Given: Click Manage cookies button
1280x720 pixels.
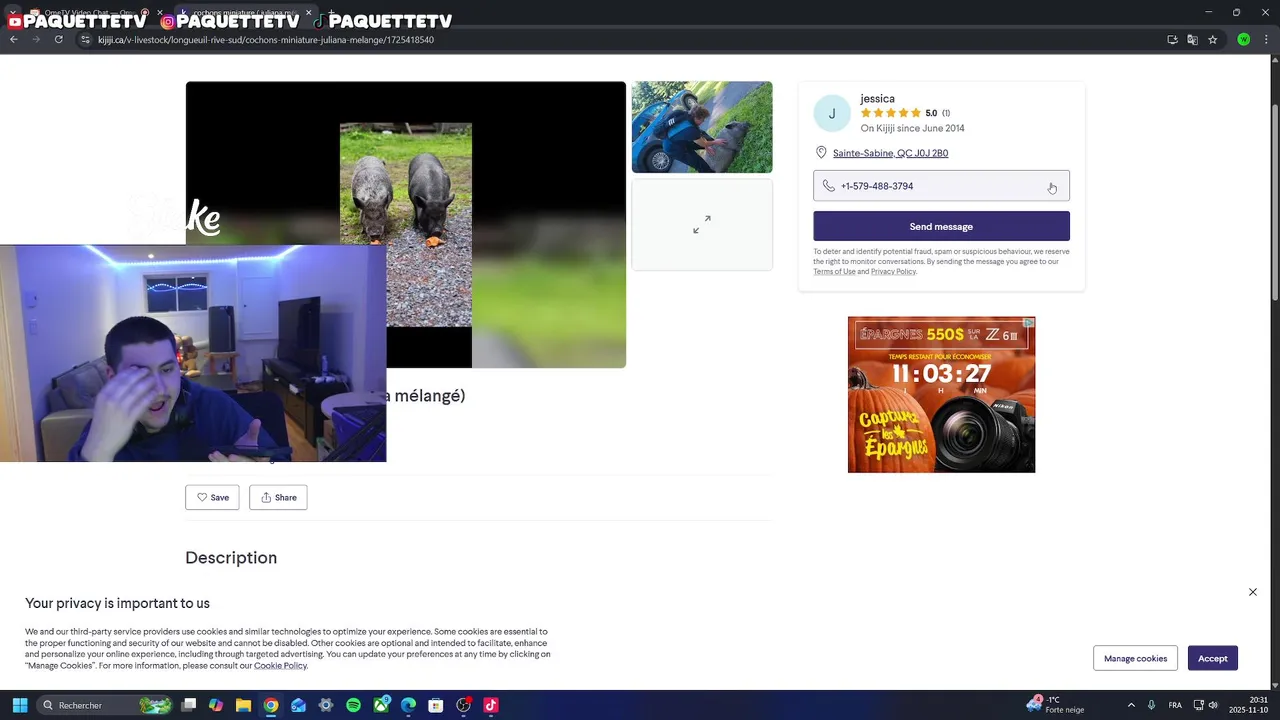Looking at the screenshot, I should pos(1135,658).
